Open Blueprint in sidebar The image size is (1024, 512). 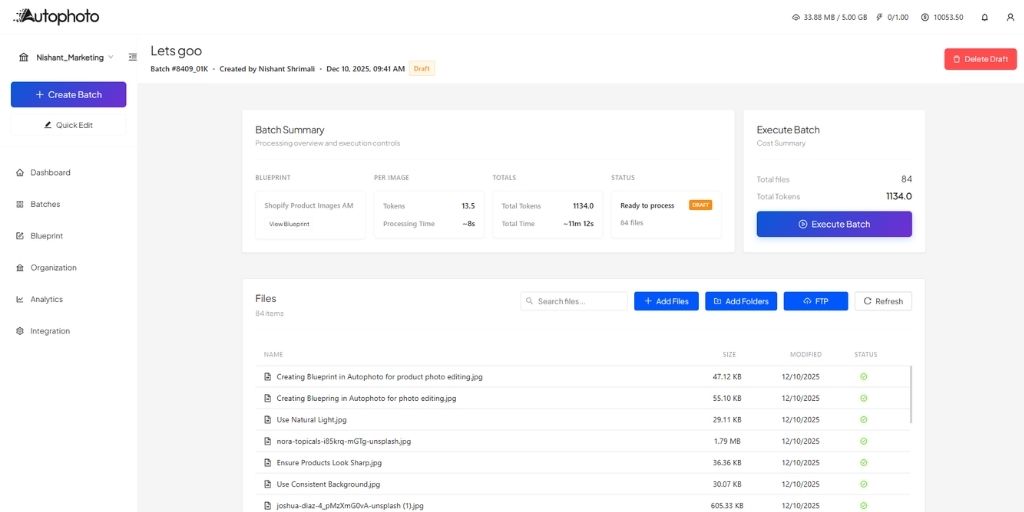[x=39, y=236]
